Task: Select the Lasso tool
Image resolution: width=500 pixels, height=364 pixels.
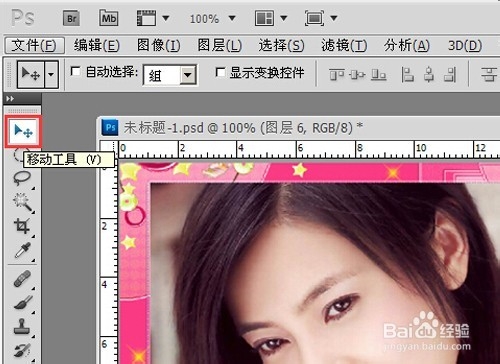Action: 22,178
